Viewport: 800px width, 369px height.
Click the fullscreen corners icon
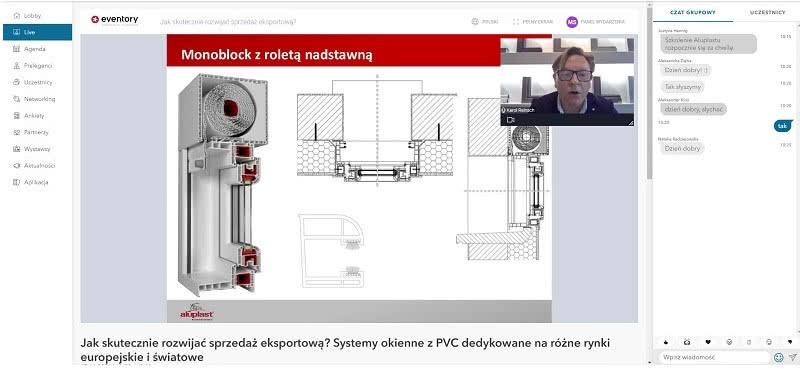tap(516, 22)
